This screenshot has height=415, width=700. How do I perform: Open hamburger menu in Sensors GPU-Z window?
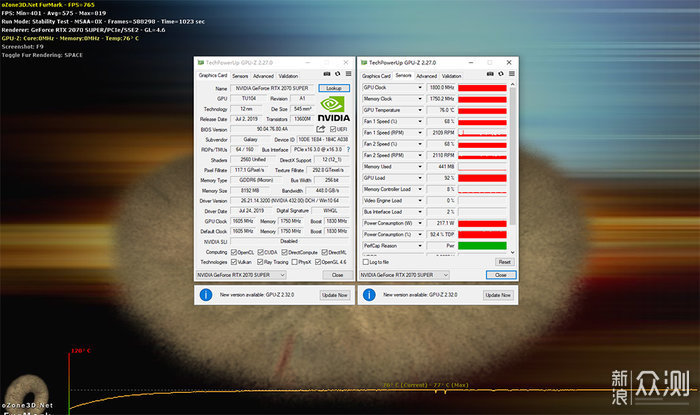[x=512, y=74]
